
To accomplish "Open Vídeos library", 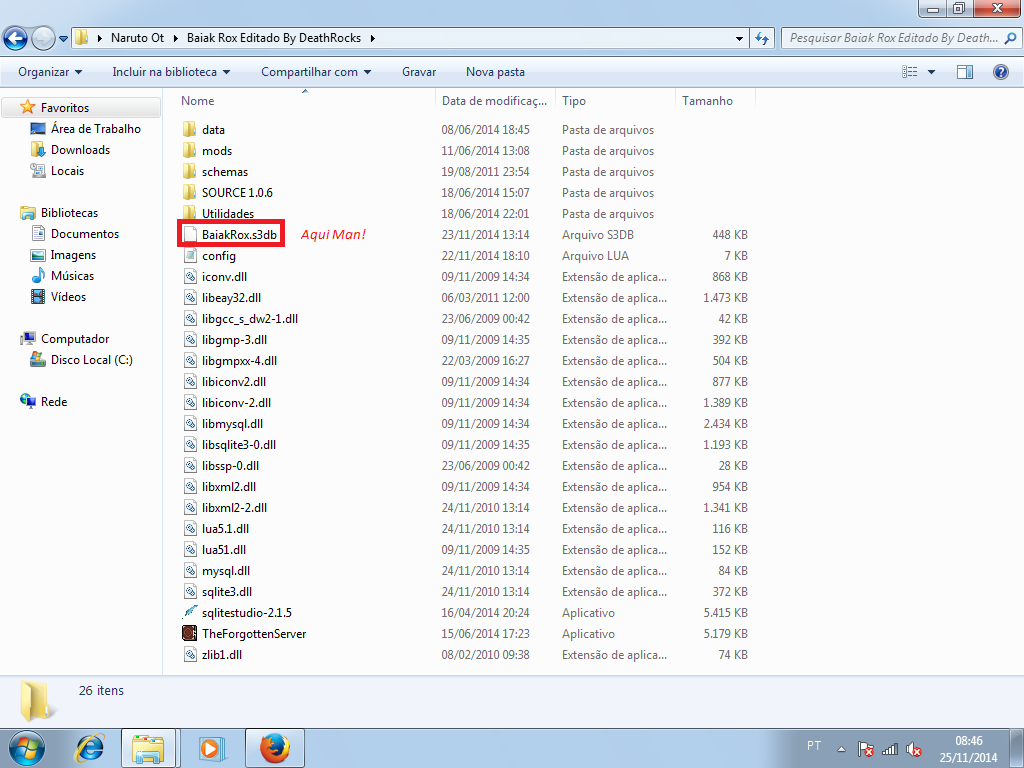I will coord(68,296).
